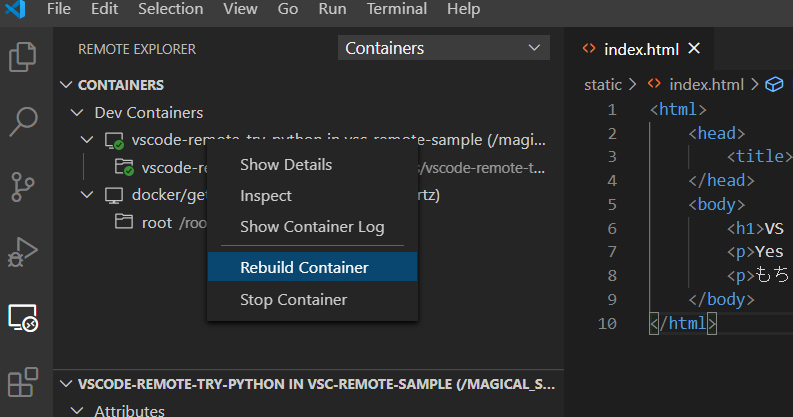The width and height of the screenshot is (793, 417).
Task: Click the <html> opening tag on line 1
Action: coord(678,109)
